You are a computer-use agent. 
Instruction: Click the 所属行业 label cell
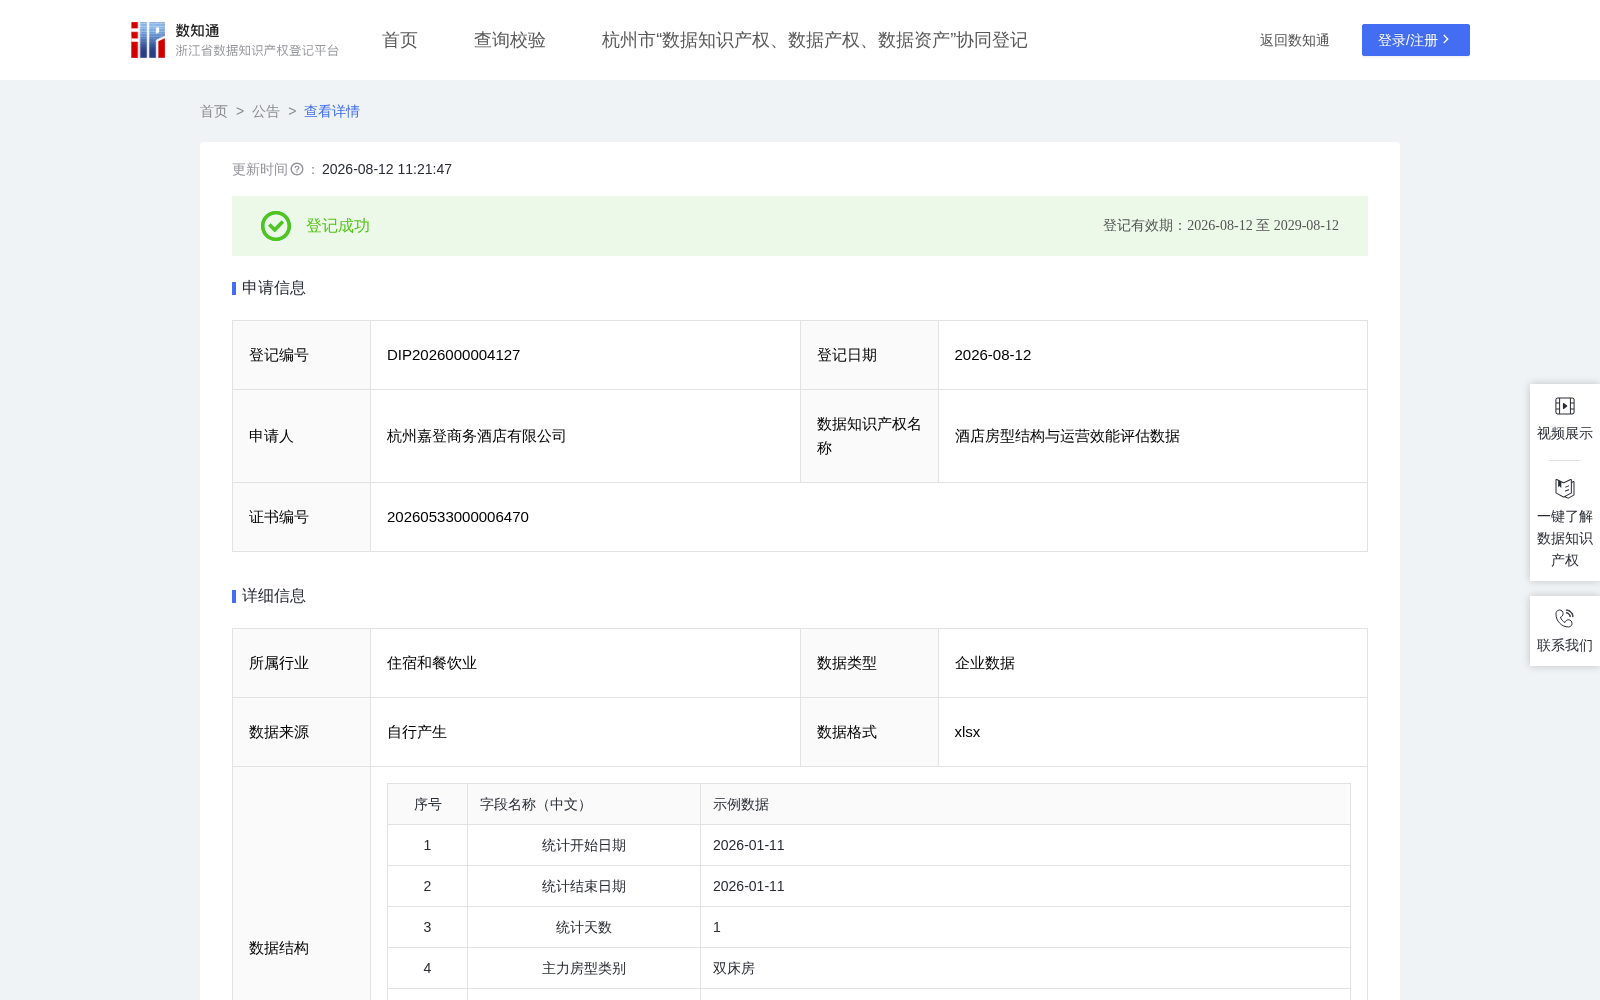(302, 663)
